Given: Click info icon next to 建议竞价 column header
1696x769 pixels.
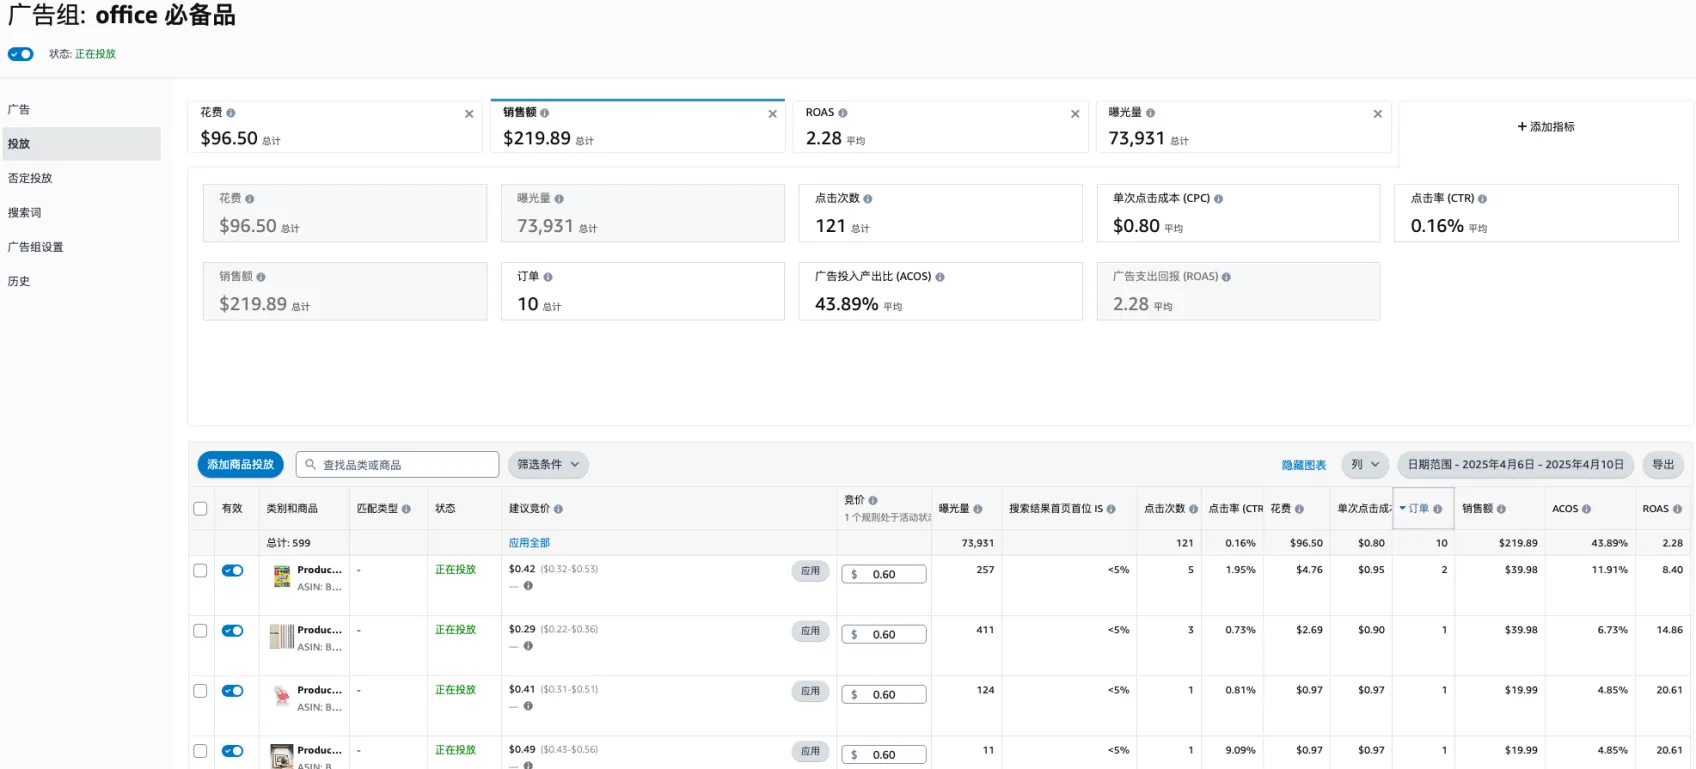Looking at the screenshot, I should tap(558, 509).
